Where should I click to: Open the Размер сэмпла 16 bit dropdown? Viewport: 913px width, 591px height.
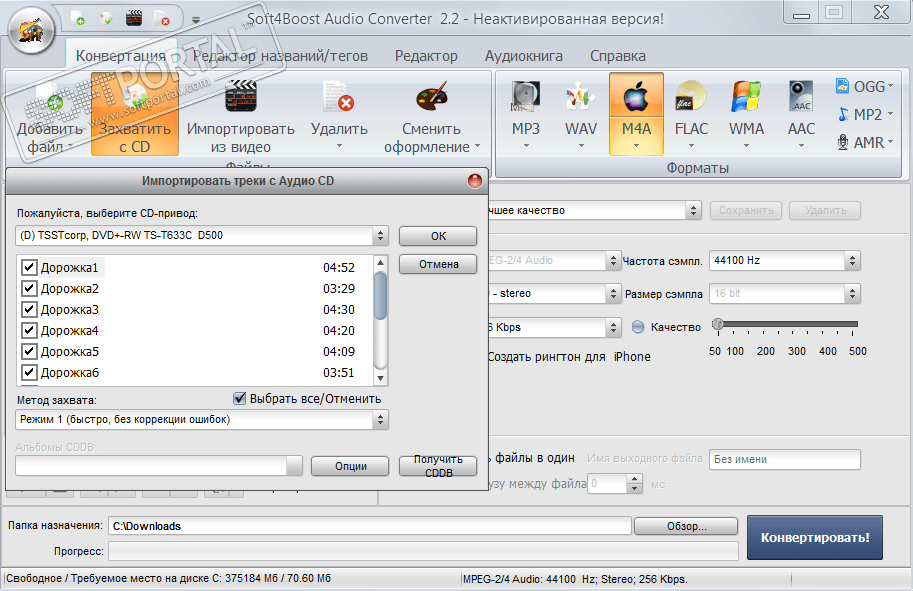click(852, 293)
